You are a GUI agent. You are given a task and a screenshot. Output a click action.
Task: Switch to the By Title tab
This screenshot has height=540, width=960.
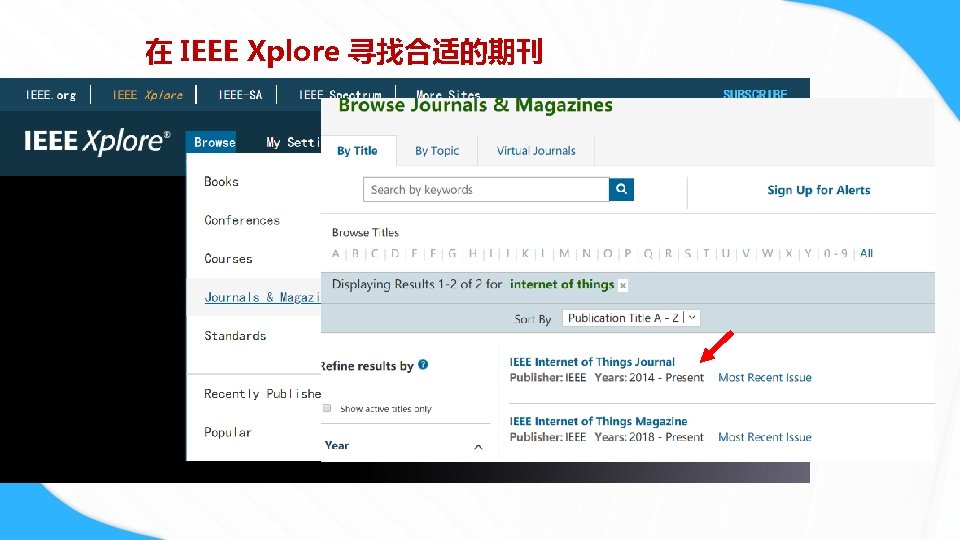(x=358, y=151)
